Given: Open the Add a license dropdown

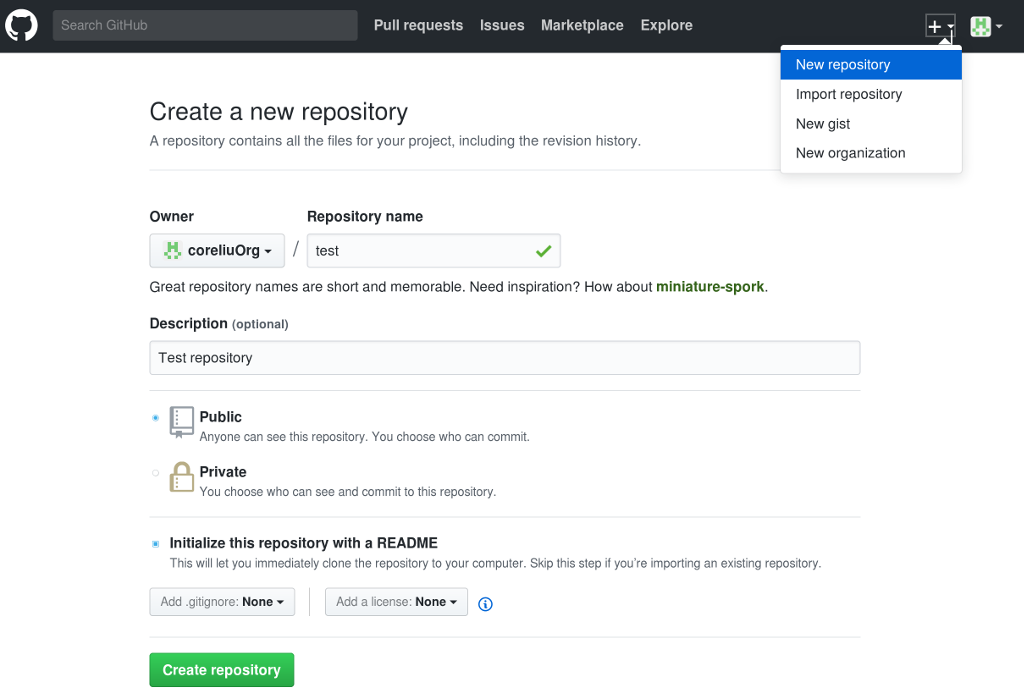Looking at the screenshot, I should click(396, 602).
